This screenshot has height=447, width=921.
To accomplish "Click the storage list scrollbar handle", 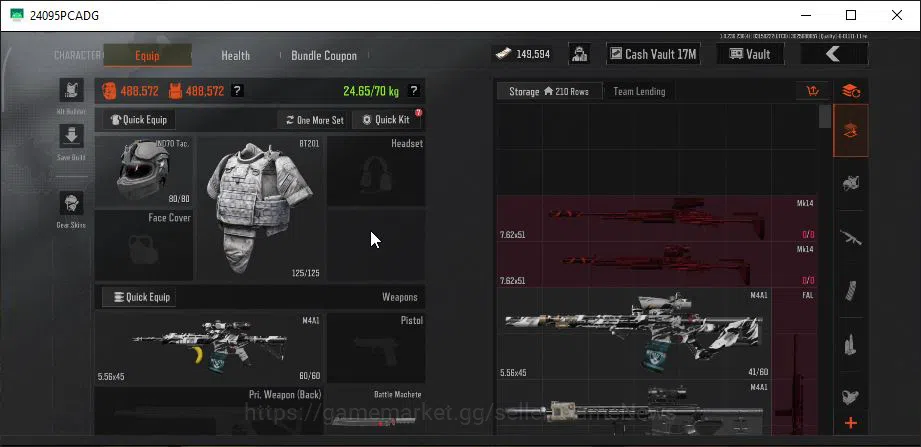I will click(825, 116).
